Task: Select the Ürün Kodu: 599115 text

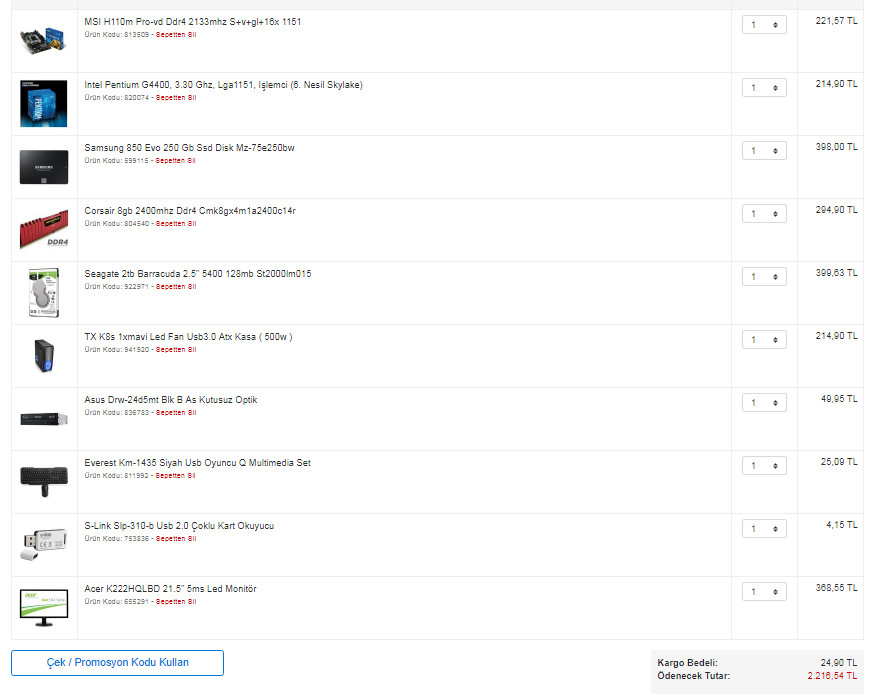Action: pyautogui.click(x=117, y=160)
